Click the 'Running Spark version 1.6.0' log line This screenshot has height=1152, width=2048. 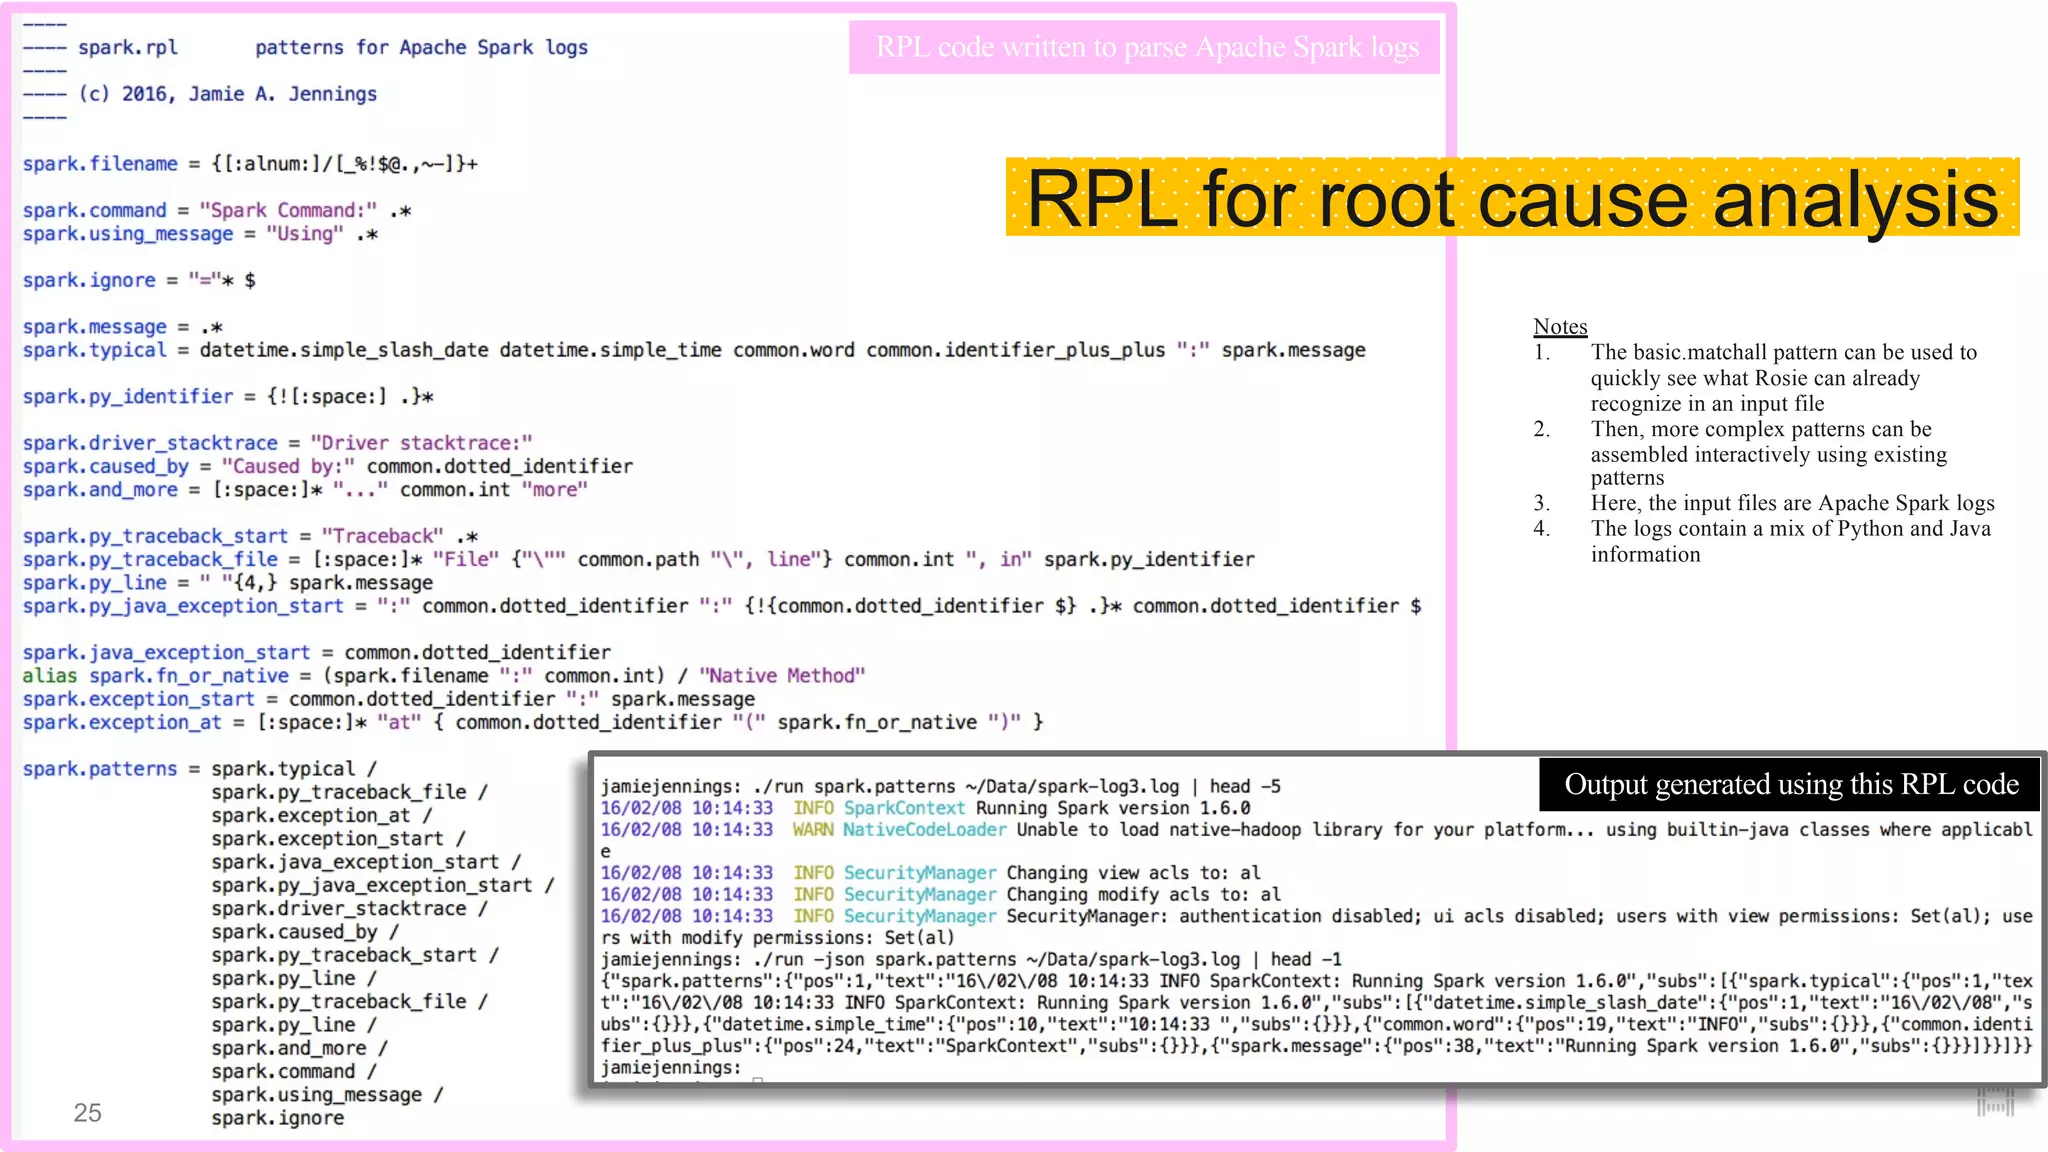pyautogui.click(x=925, y=808)
